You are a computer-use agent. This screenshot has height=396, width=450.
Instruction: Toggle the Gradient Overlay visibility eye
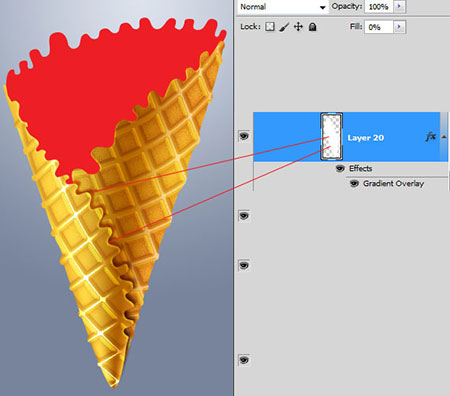pos(354,183)
